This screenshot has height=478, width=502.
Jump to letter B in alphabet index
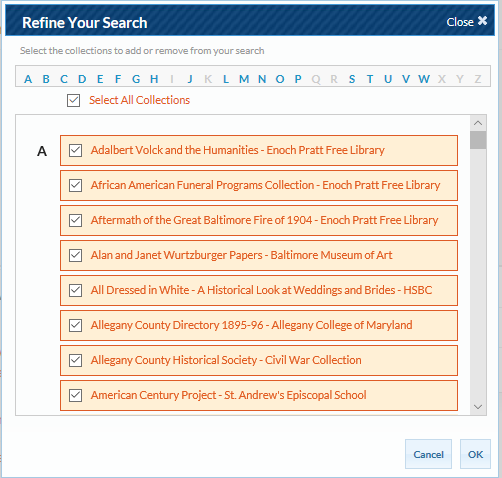click(46, 79)
